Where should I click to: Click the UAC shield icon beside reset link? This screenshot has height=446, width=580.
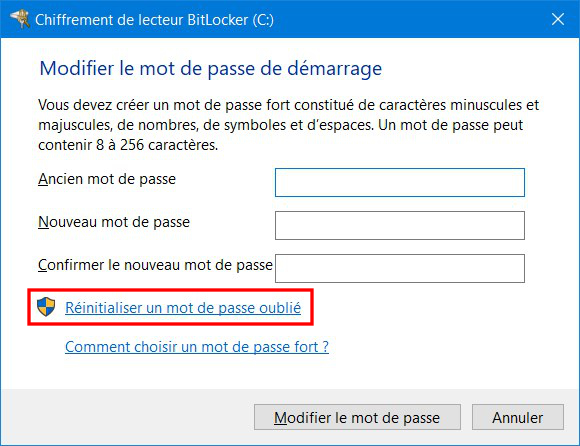(x=46, y=307)
